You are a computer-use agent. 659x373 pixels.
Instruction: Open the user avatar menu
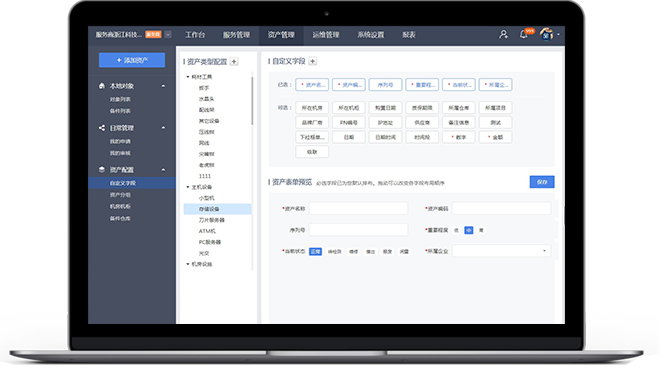(x=547, y=34)
